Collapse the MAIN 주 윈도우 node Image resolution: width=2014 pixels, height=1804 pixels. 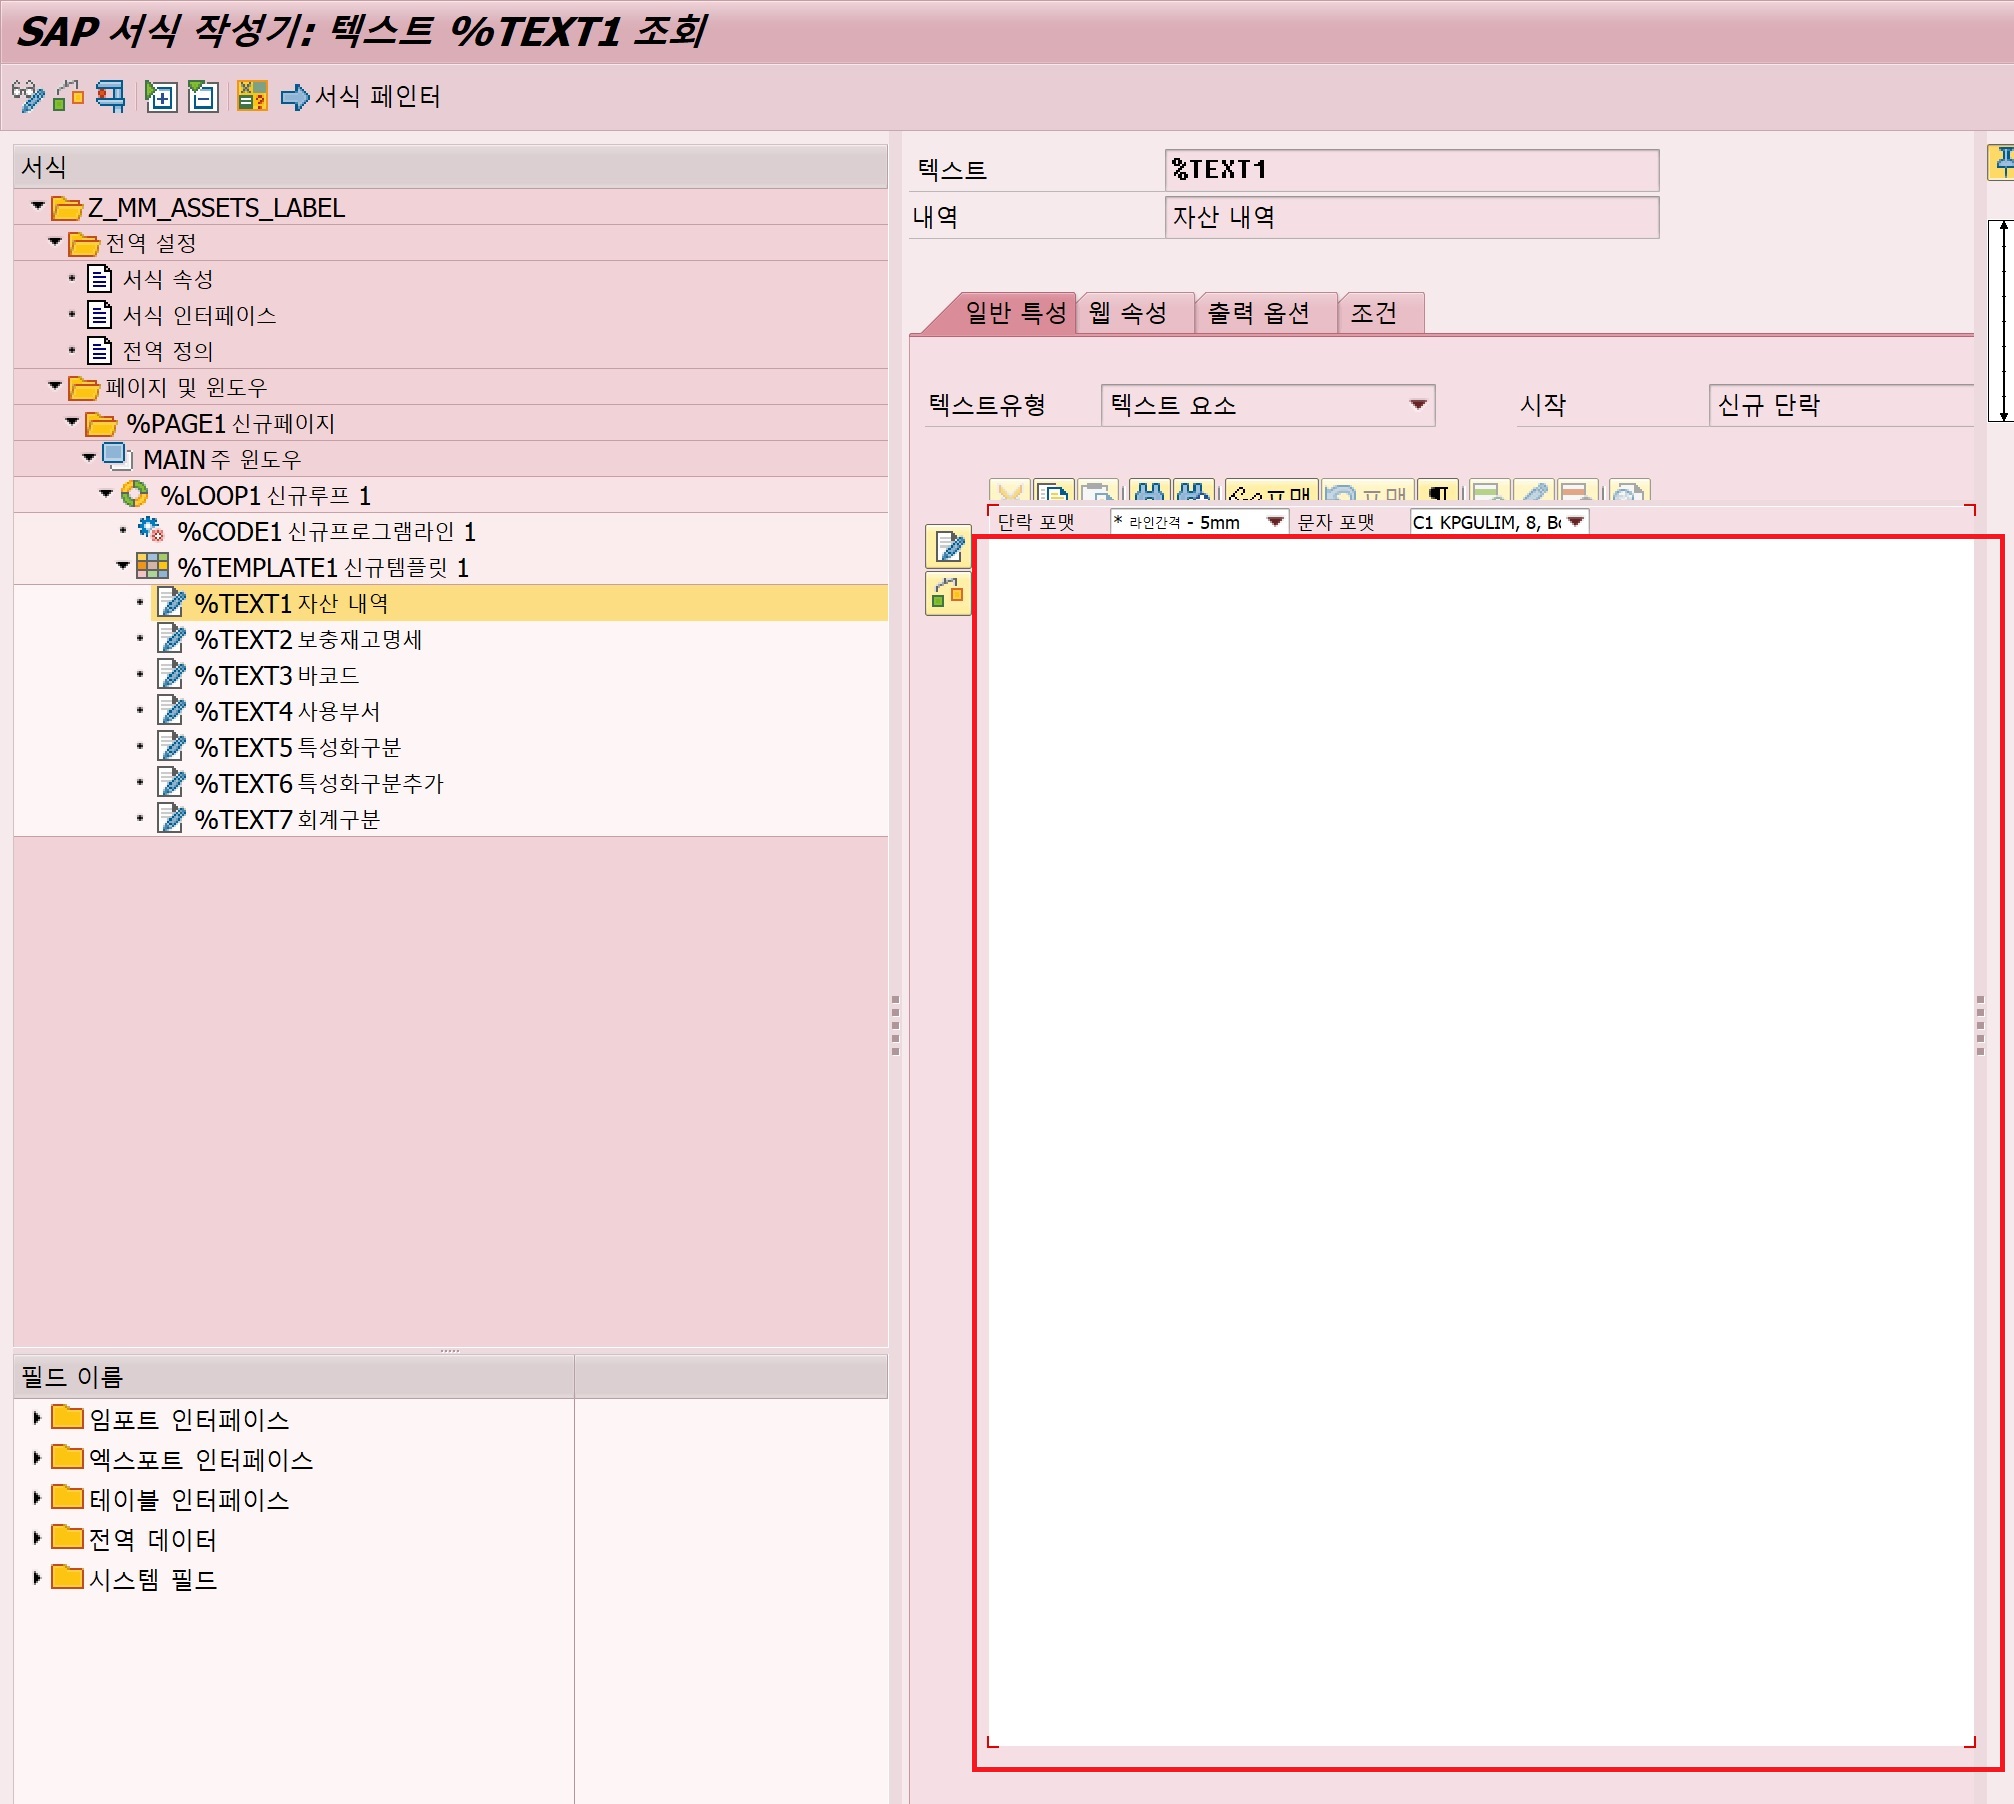coord(89,458)
